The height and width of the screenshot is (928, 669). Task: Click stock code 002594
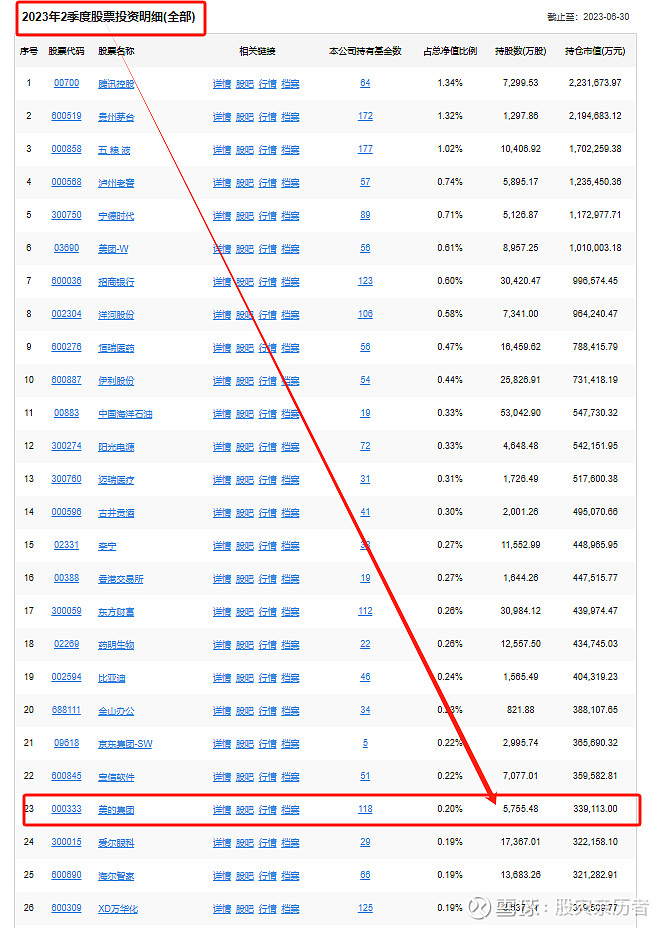click(x=66, y=678)
